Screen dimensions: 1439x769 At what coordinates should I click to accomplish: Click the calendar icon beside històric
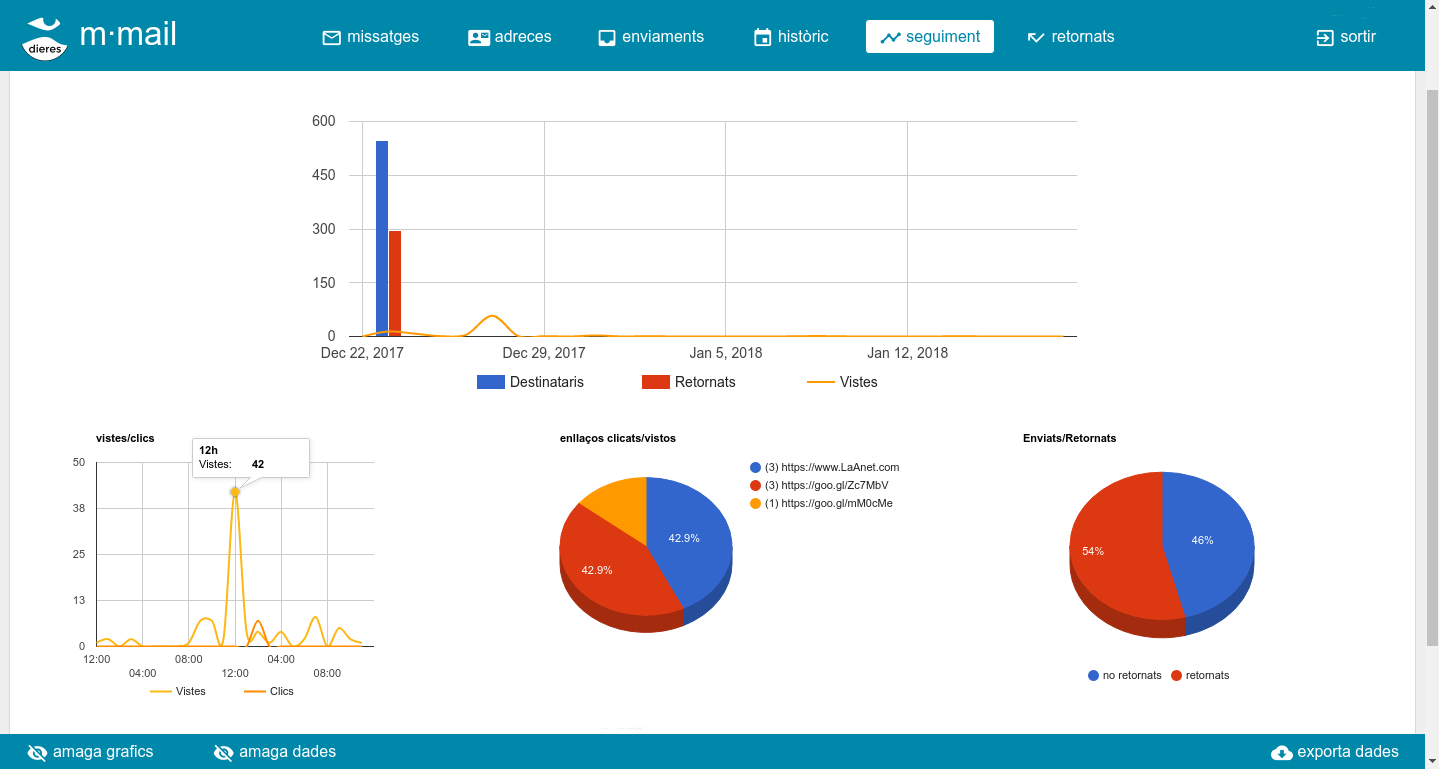pyautogui.click(x=762, y=37)
